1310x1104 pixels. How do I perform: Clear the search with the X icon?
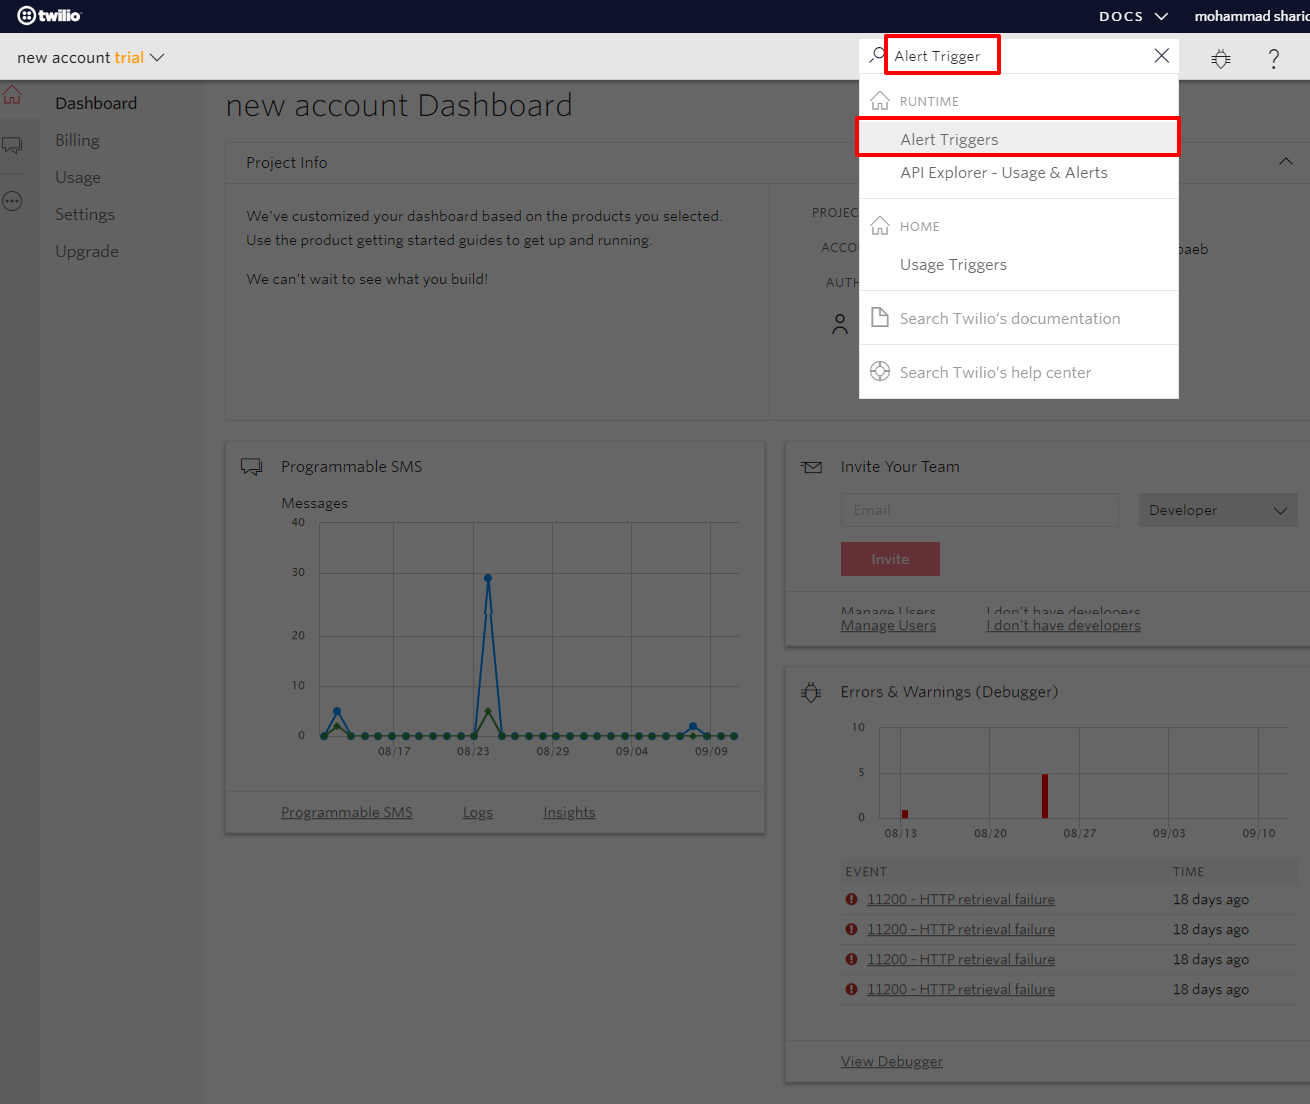coord(1161,56)
